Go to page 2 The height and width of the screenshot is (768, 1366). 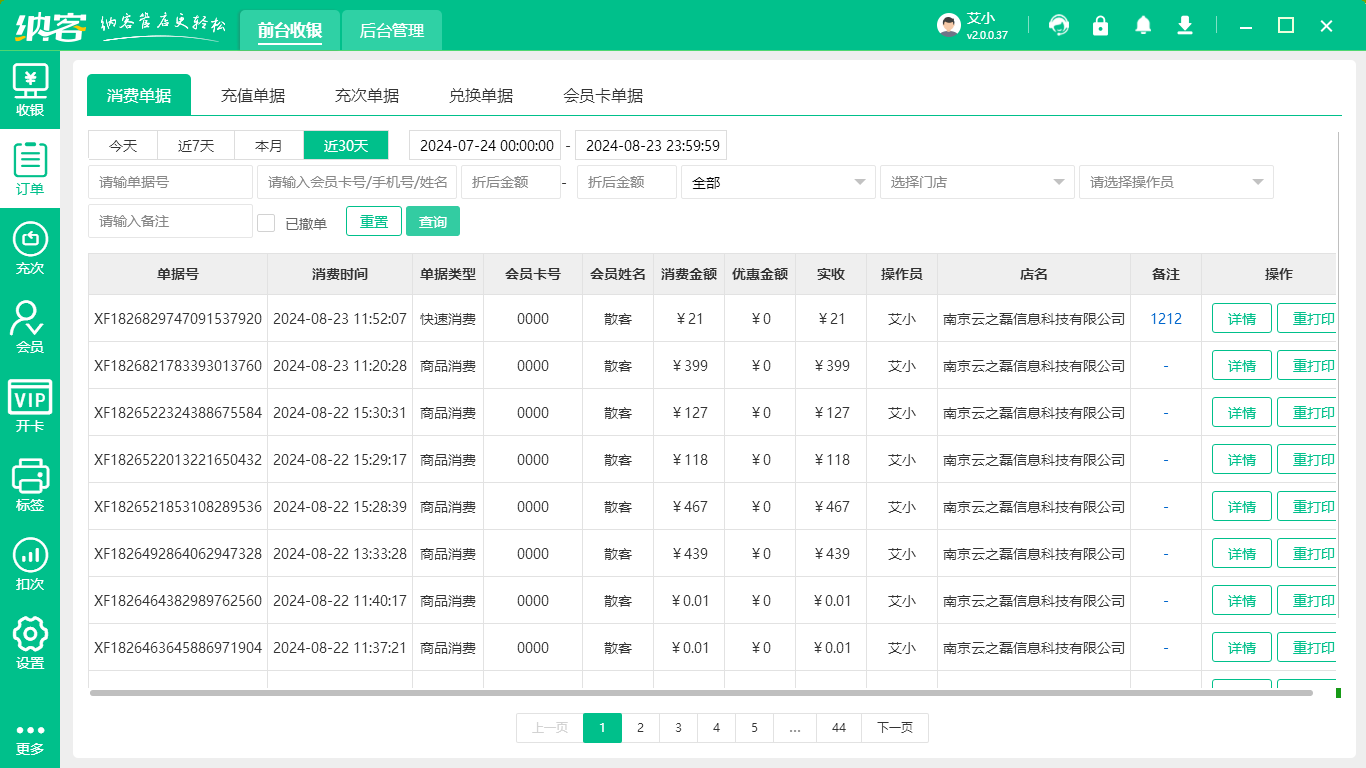[x=640, y=728]
